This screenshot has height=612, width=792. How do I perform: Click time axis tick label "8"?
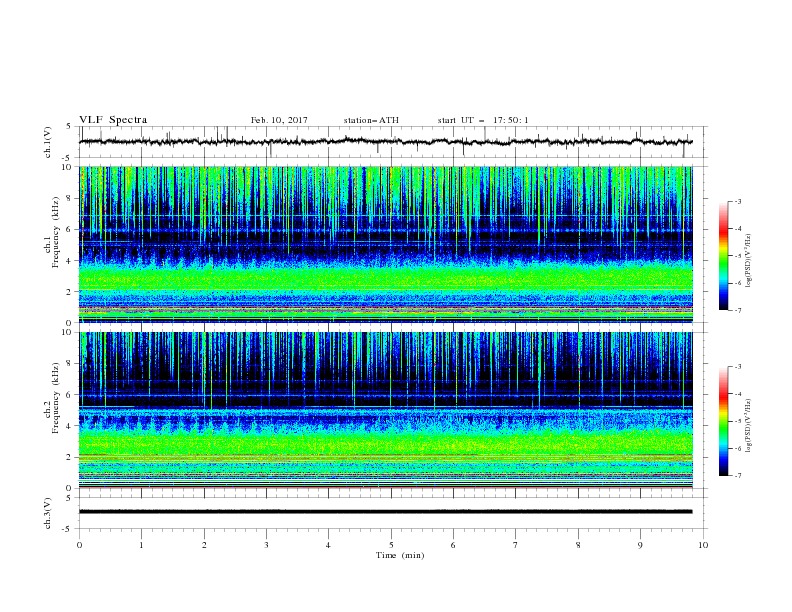click(578, 545)
